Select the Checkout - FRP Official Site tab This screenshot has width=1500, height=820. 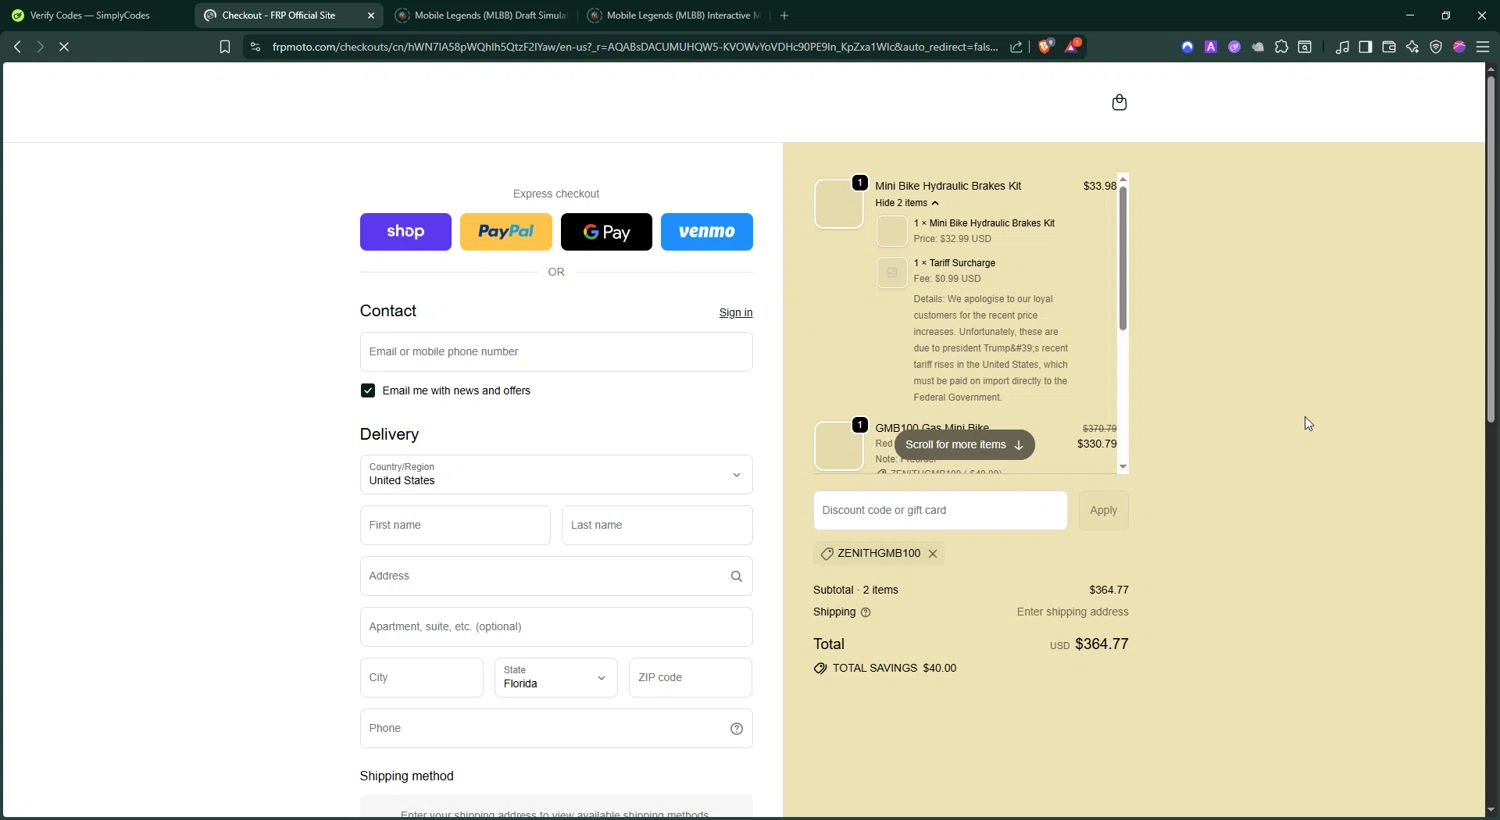pyautogui.click(x=278, y=15)
